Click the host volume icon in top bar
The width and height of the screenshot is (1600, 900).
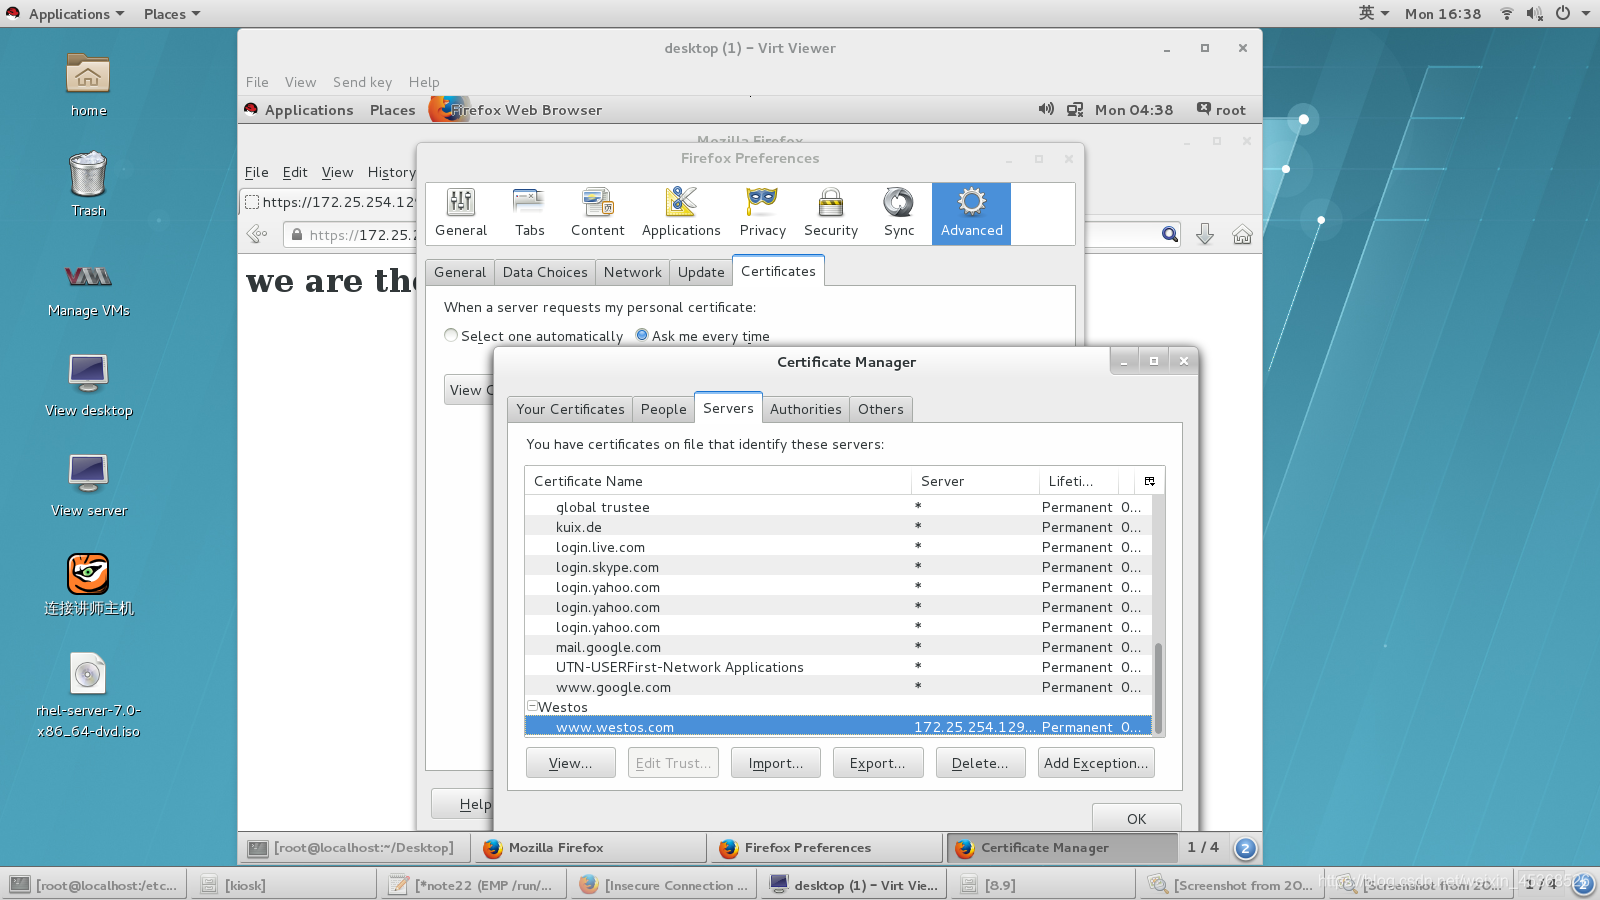tap(1534, 13)
